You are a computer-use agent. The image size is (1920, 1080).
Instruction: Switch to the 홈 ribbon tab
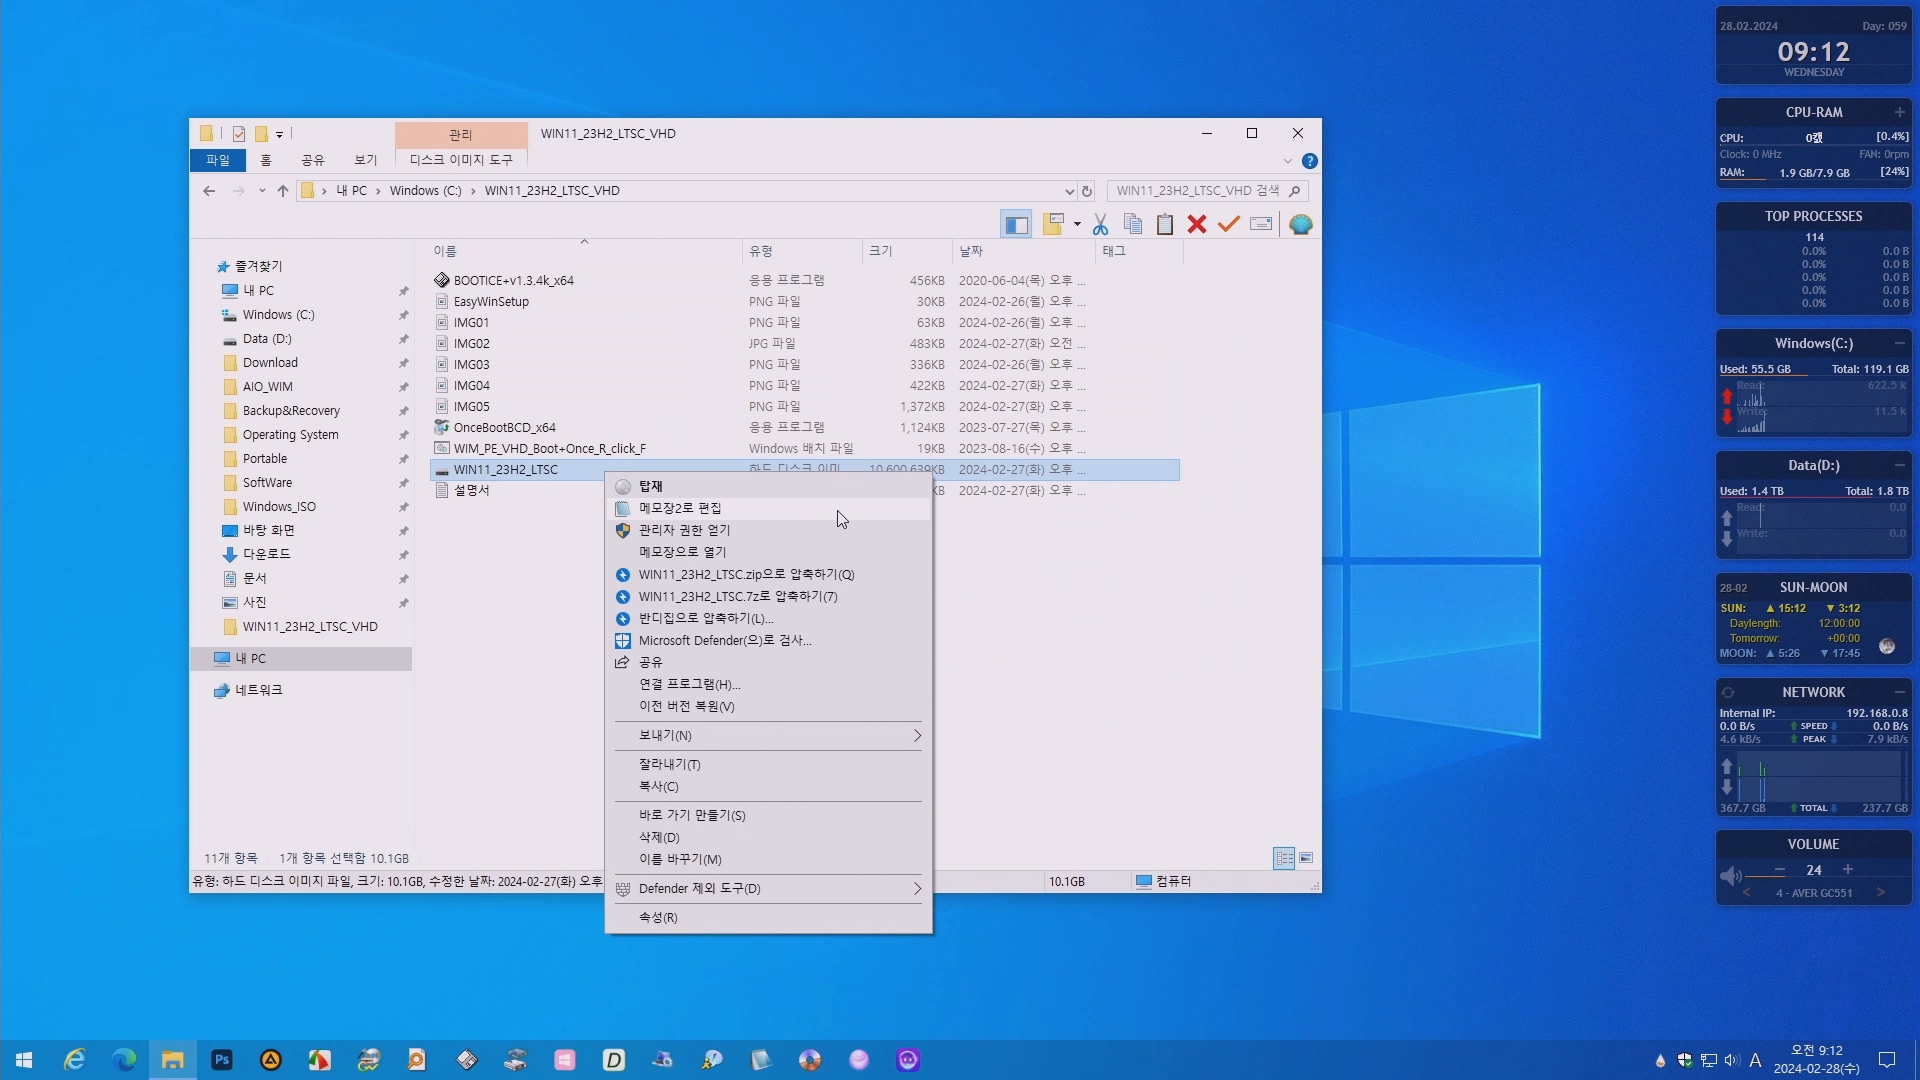coord(266,160)
